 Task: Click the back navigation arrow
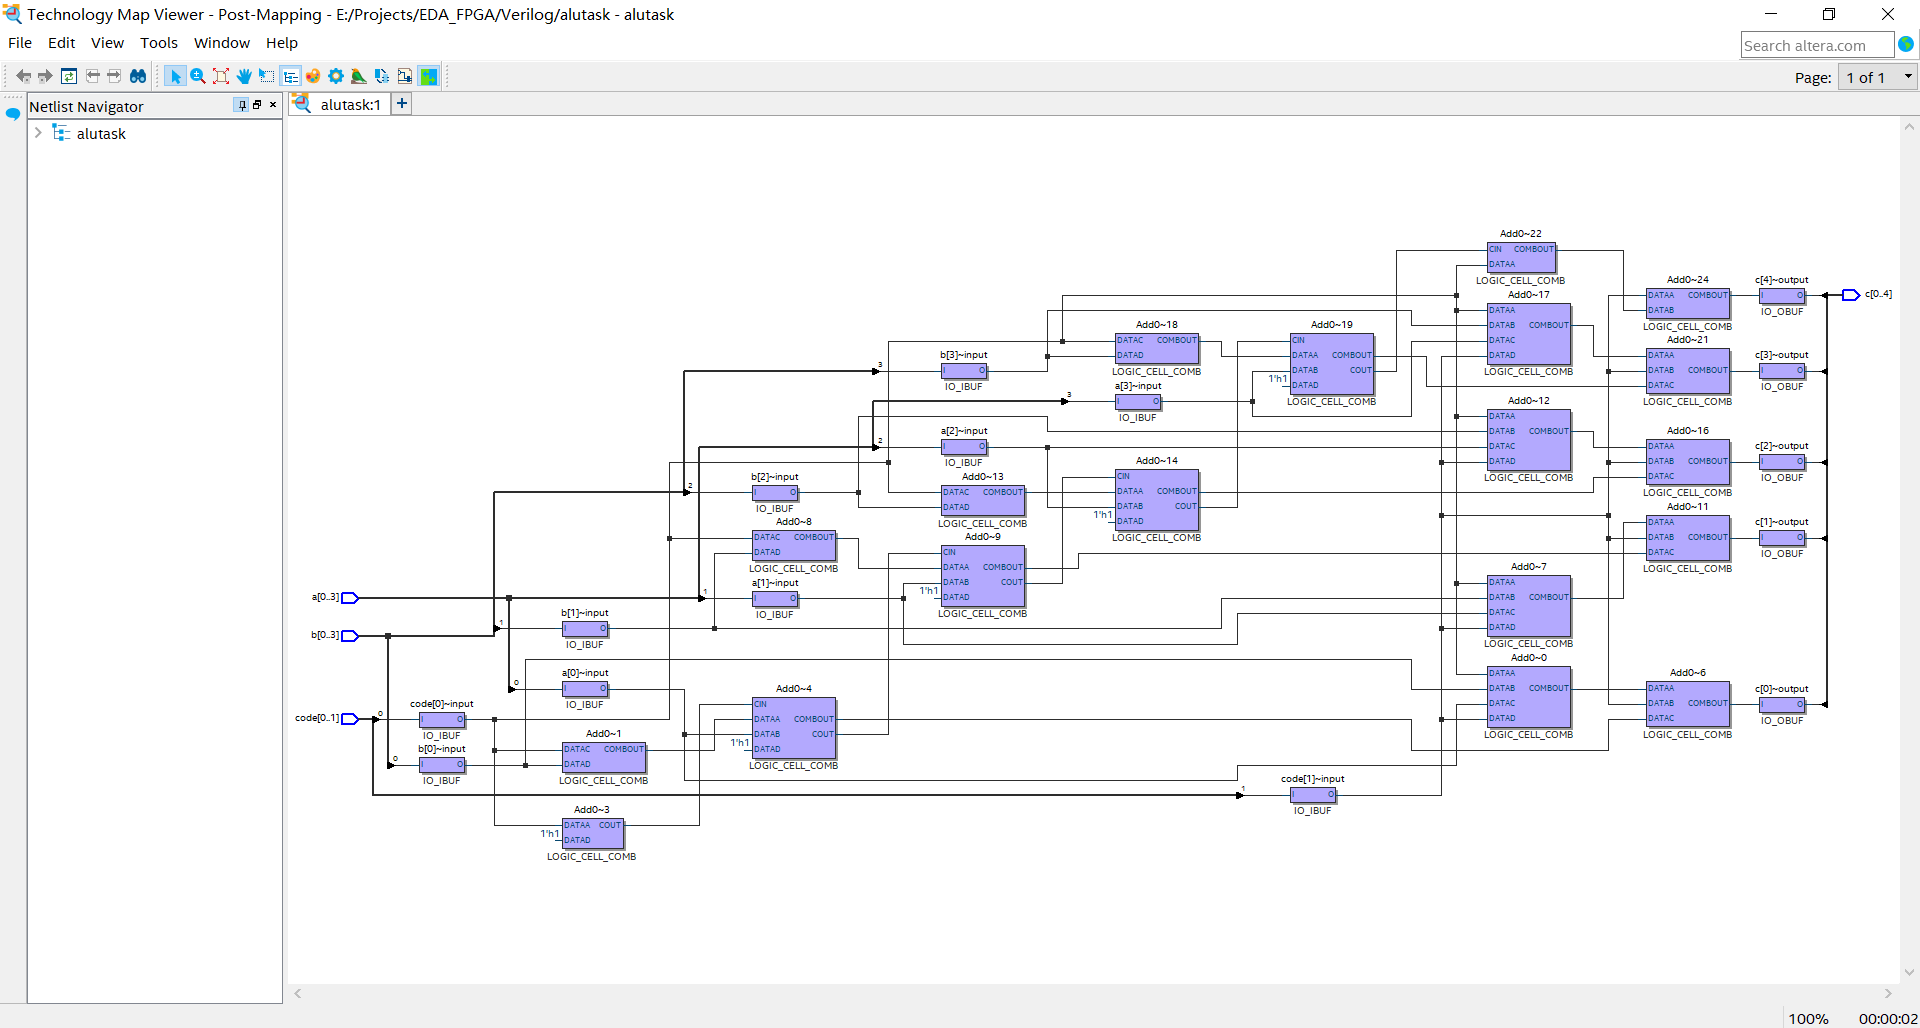coord(24,76)
